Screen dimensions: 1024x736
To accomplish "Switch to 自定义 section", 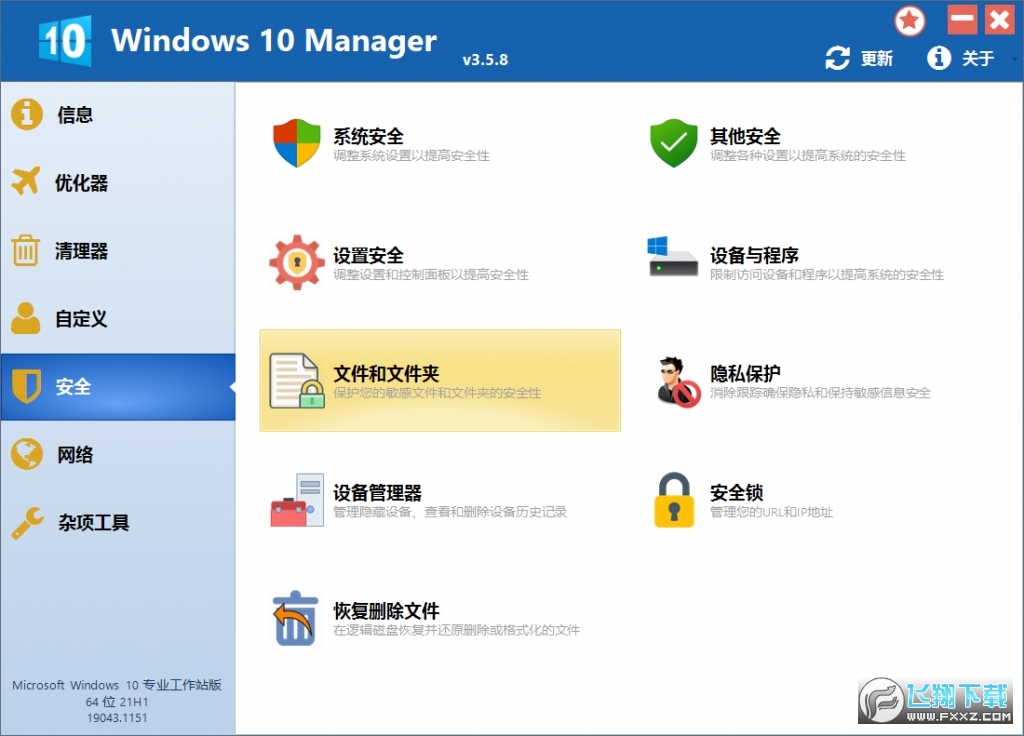I will tap(81, 319).
